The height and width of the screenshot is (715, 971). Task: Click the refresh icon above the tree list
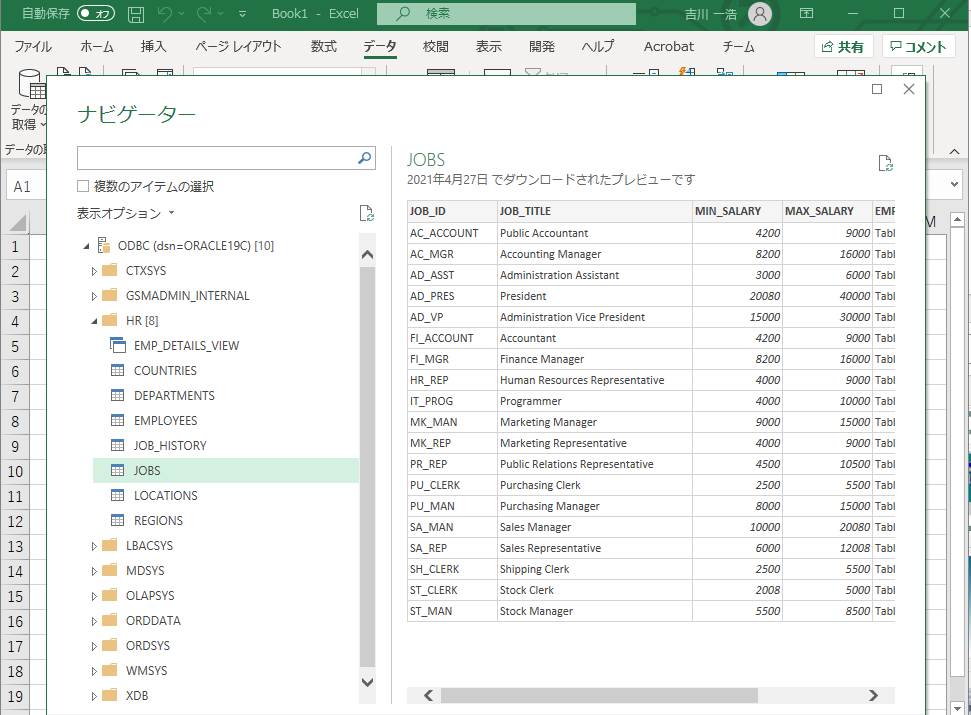tap(366, 213)
